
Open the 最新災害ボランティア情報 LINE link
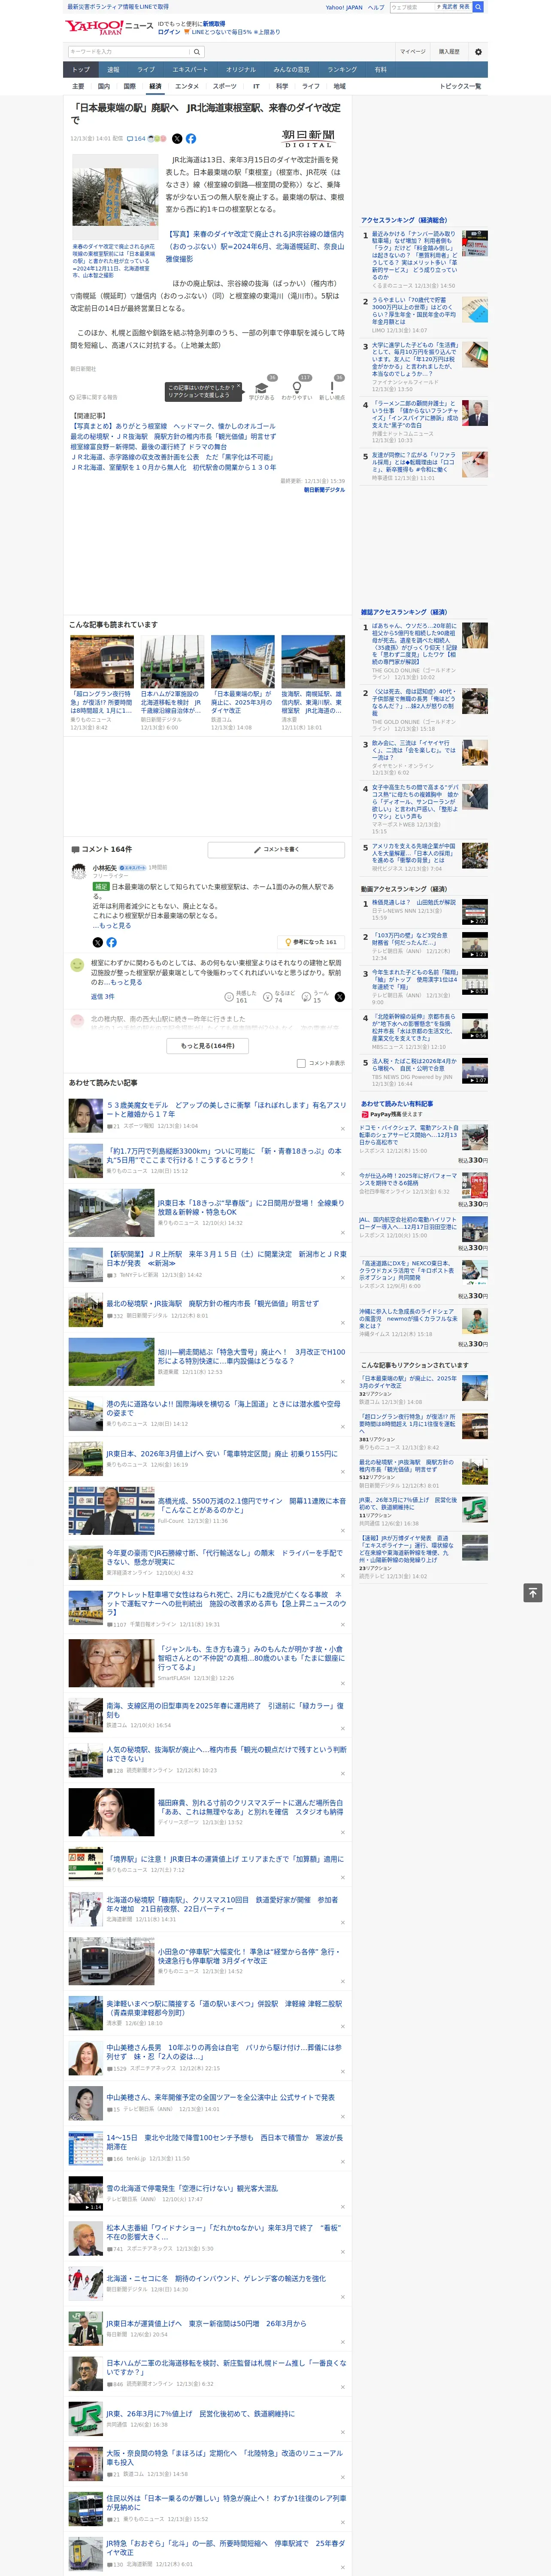117,7
